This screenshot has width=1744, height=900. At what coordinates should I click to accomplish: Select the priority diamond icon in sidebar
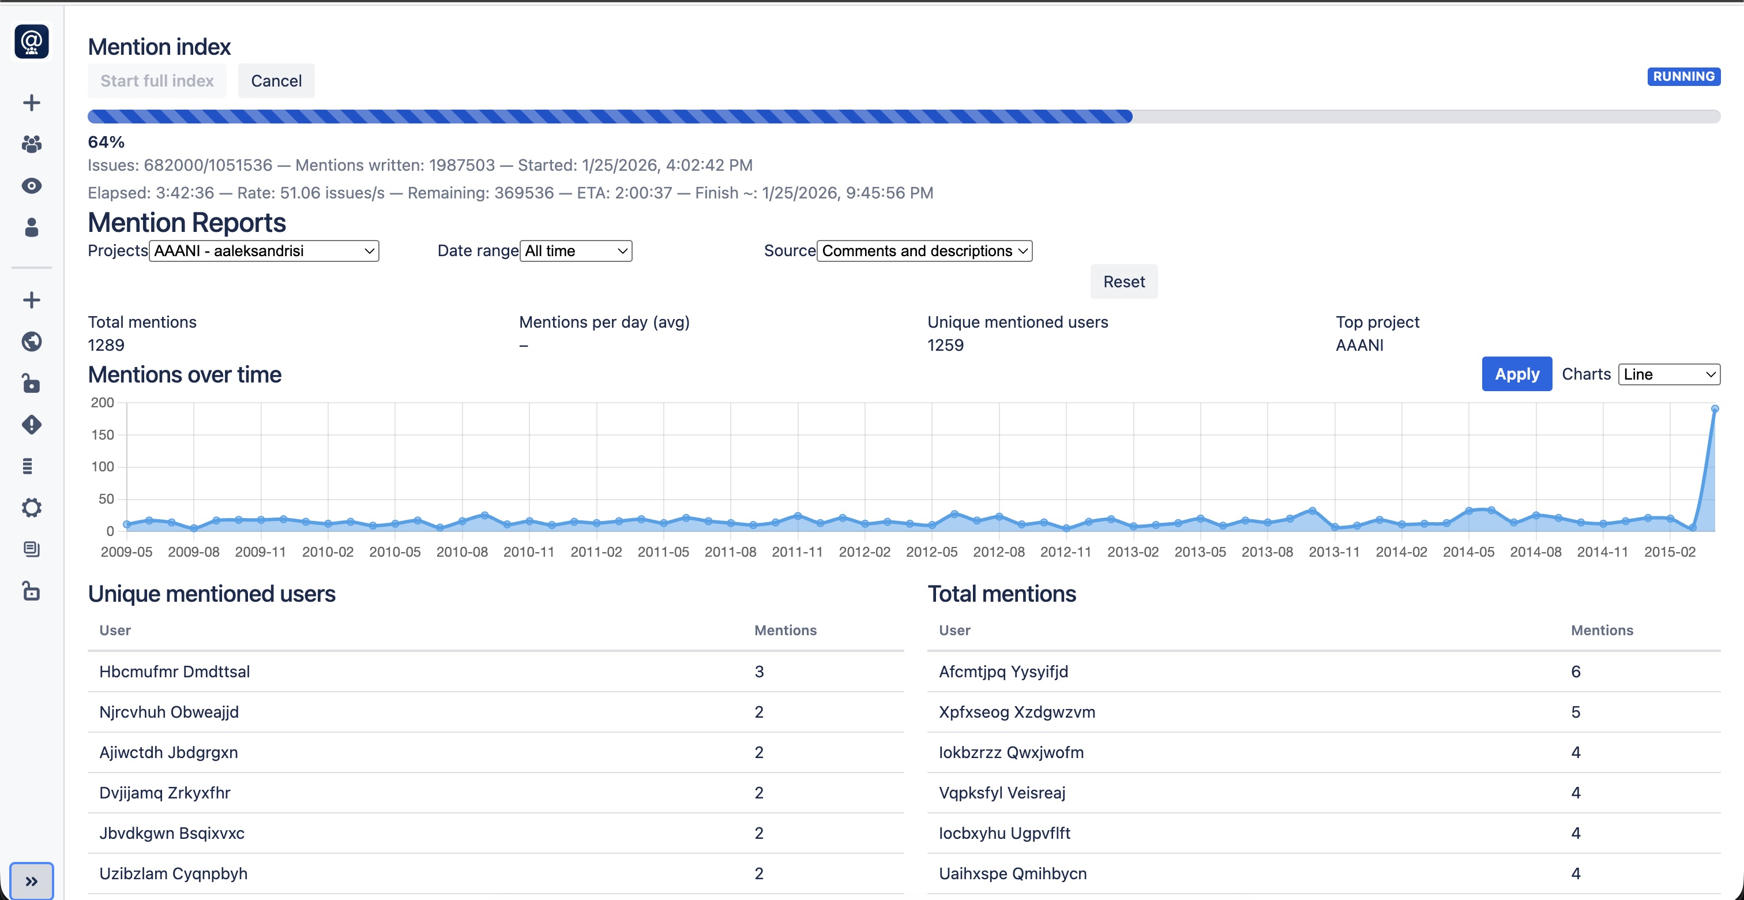tap(31, 425)
